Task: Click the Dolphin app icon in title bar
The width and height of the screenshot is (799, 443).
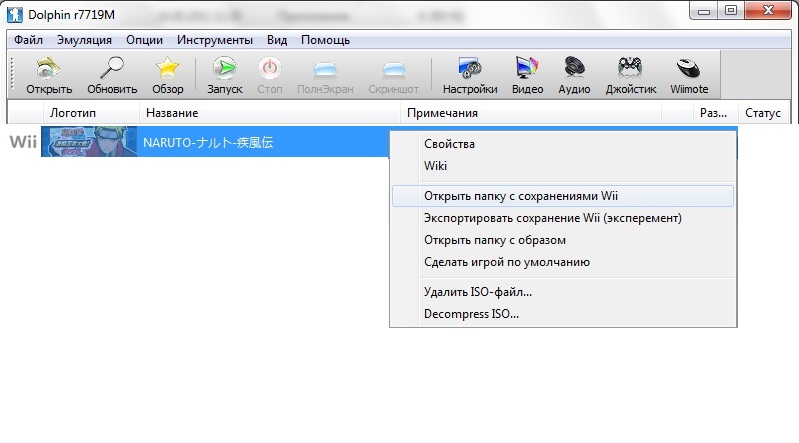Action: tap(15, 14)
